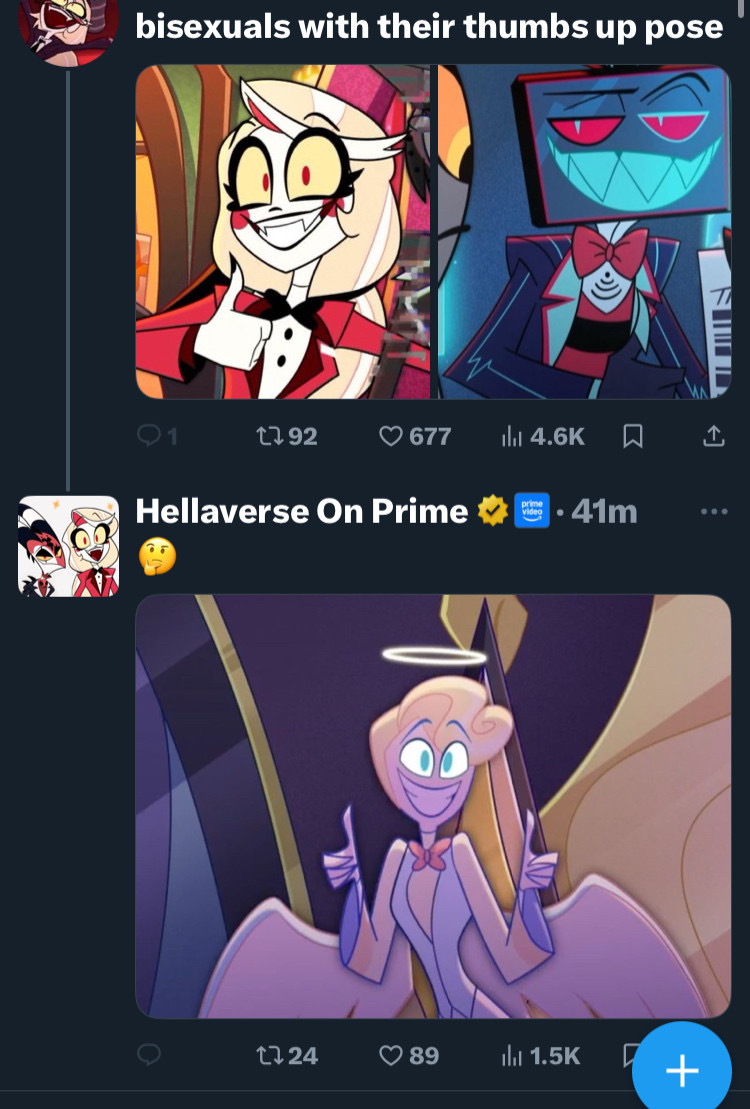
Task: Tap the gold verified badge
Action: coord(492,512)
